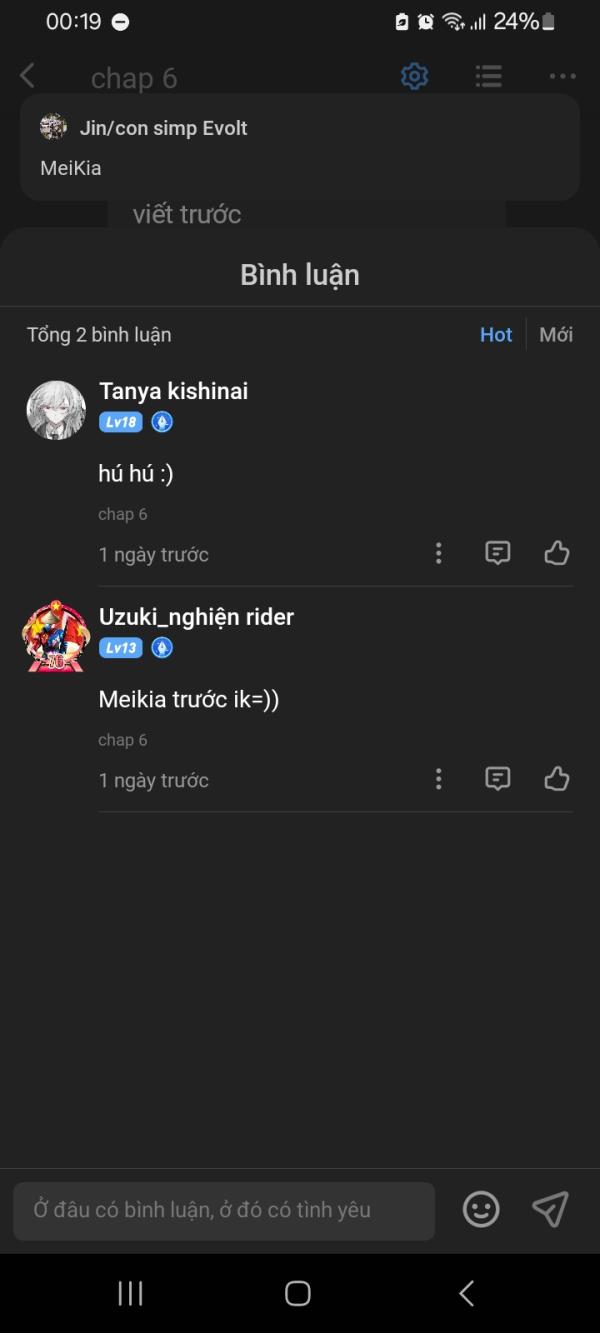Reply to Tanya kishinai's comment
600x1333 pixels.
[x=497, y=553]
